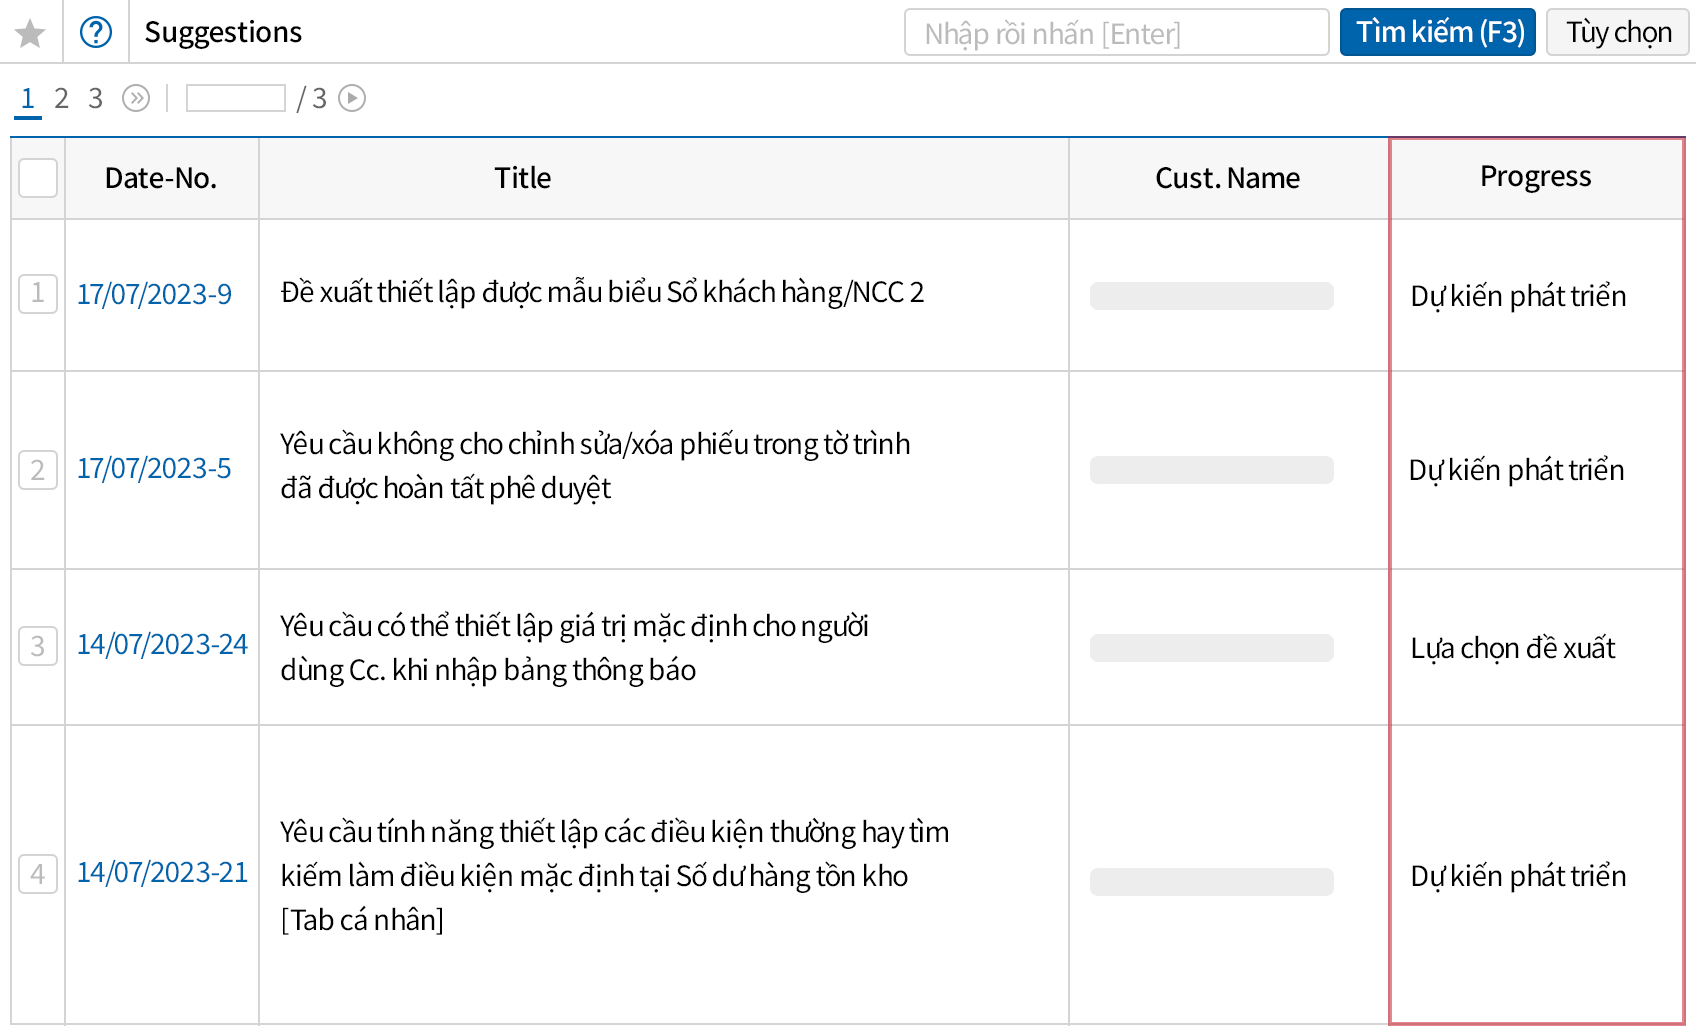This screenshot has height=1036, width=1696.
Task: Select row 1 checkbox
Action: tap(38, 294)
